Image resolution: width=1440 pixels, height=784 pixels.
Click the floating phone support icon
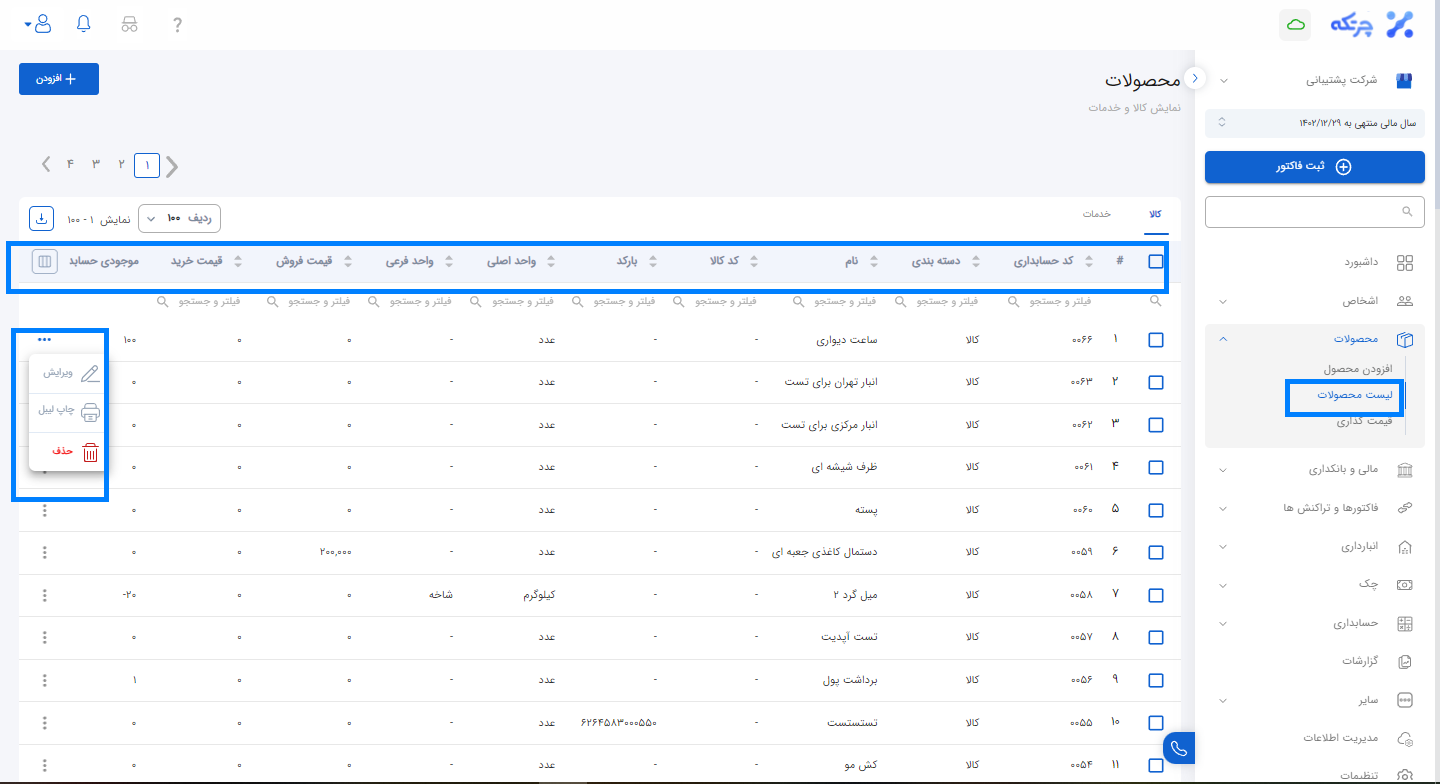[x=1179, y=749]
